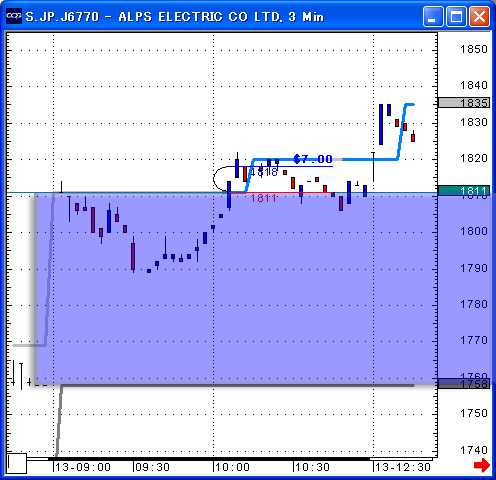Click the black curved arc at 10:00

(221, 179)
